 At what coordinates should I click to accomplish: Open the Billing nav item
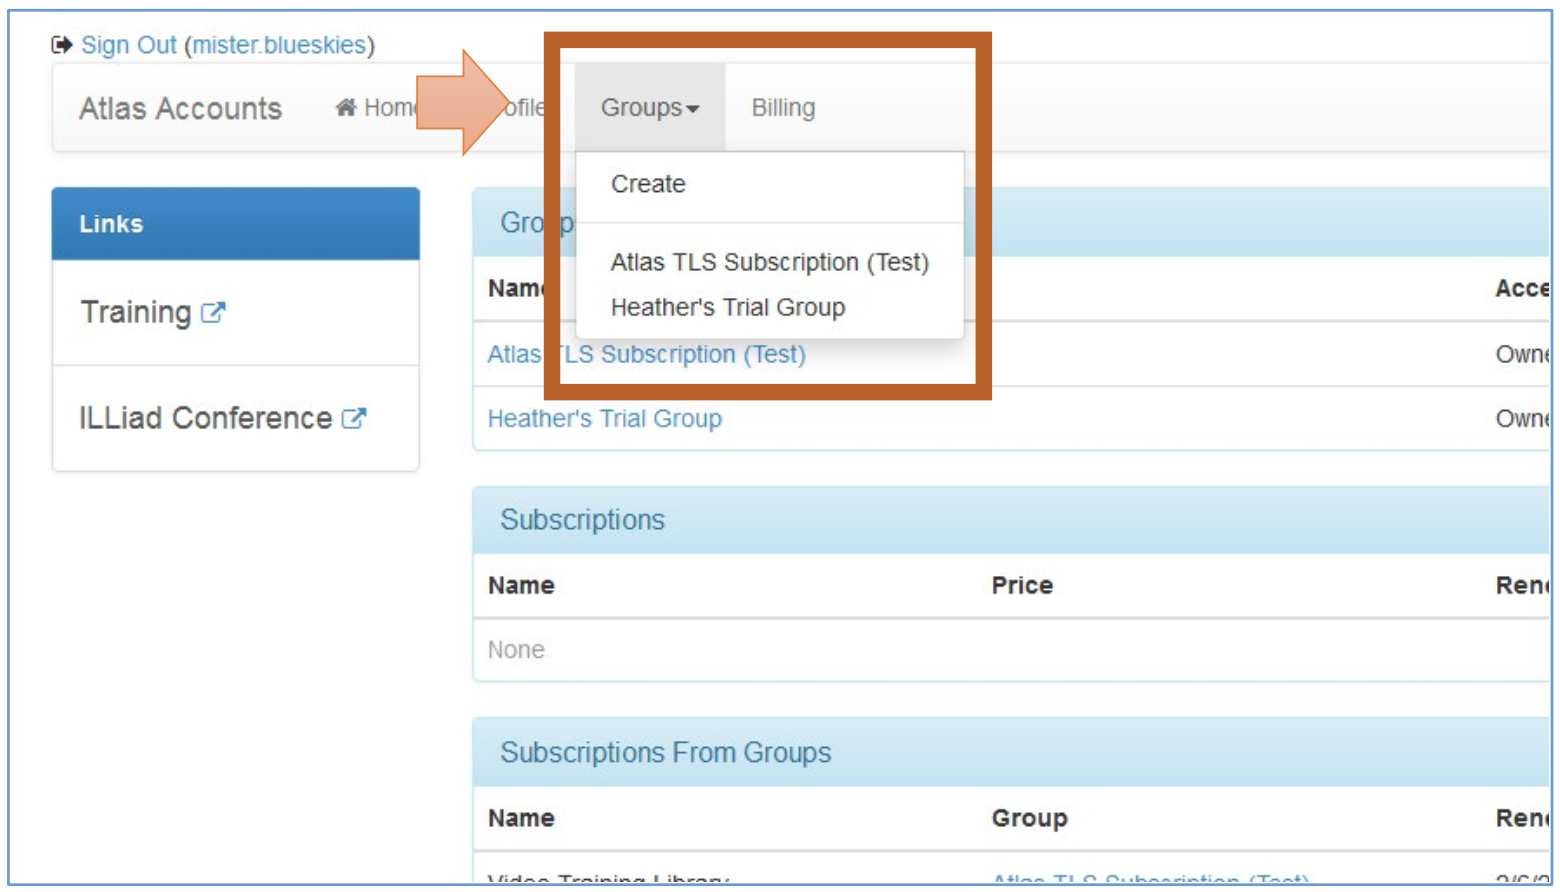783,108
